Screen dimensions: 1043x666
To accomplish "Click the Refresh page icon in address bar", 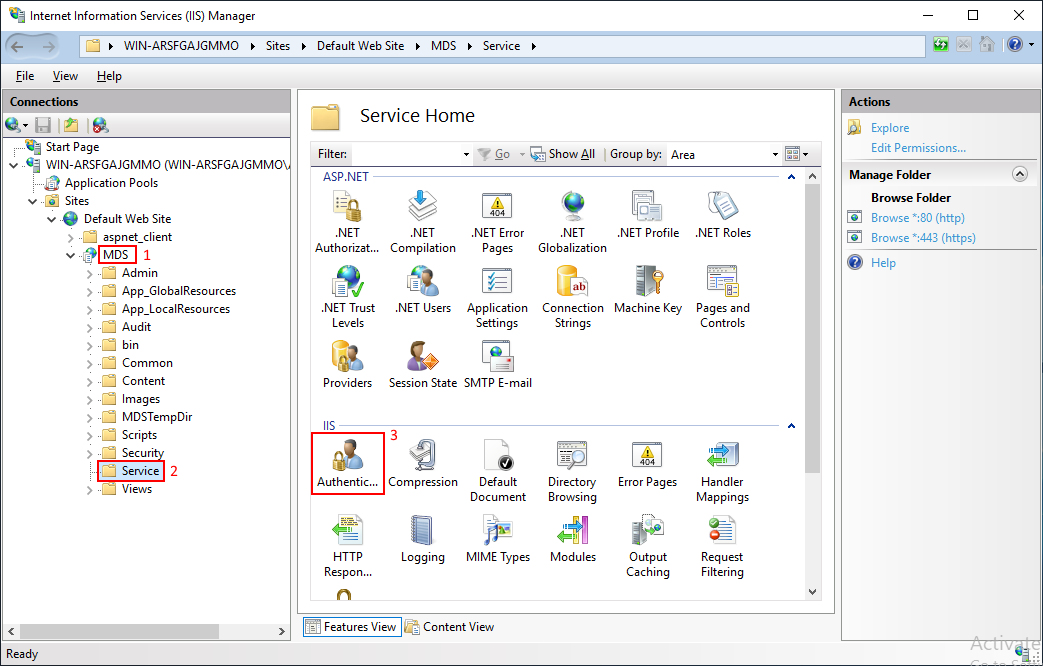I will point(940,45).
